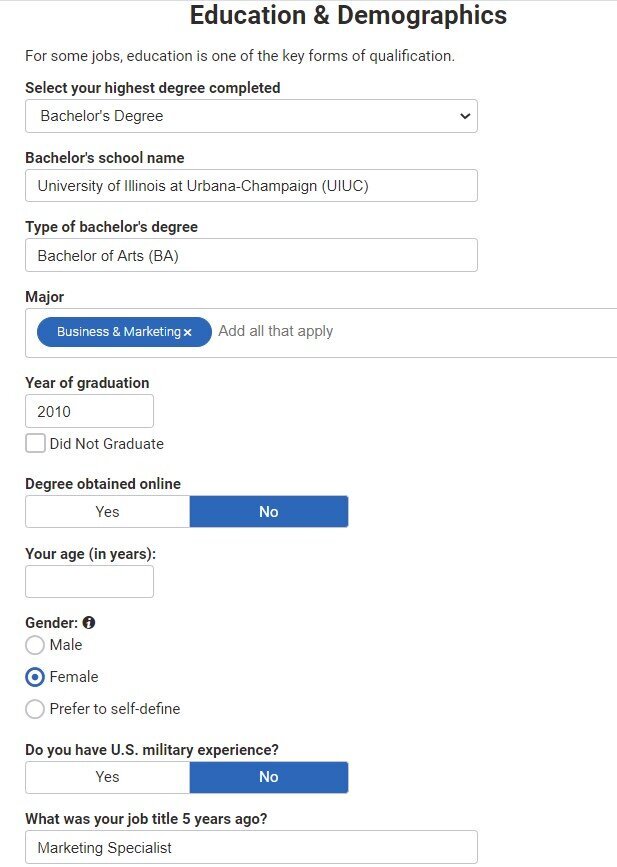Check the Did Not Graduate checkbox
This screenshot has height=867, width=617.
[35, 443]
